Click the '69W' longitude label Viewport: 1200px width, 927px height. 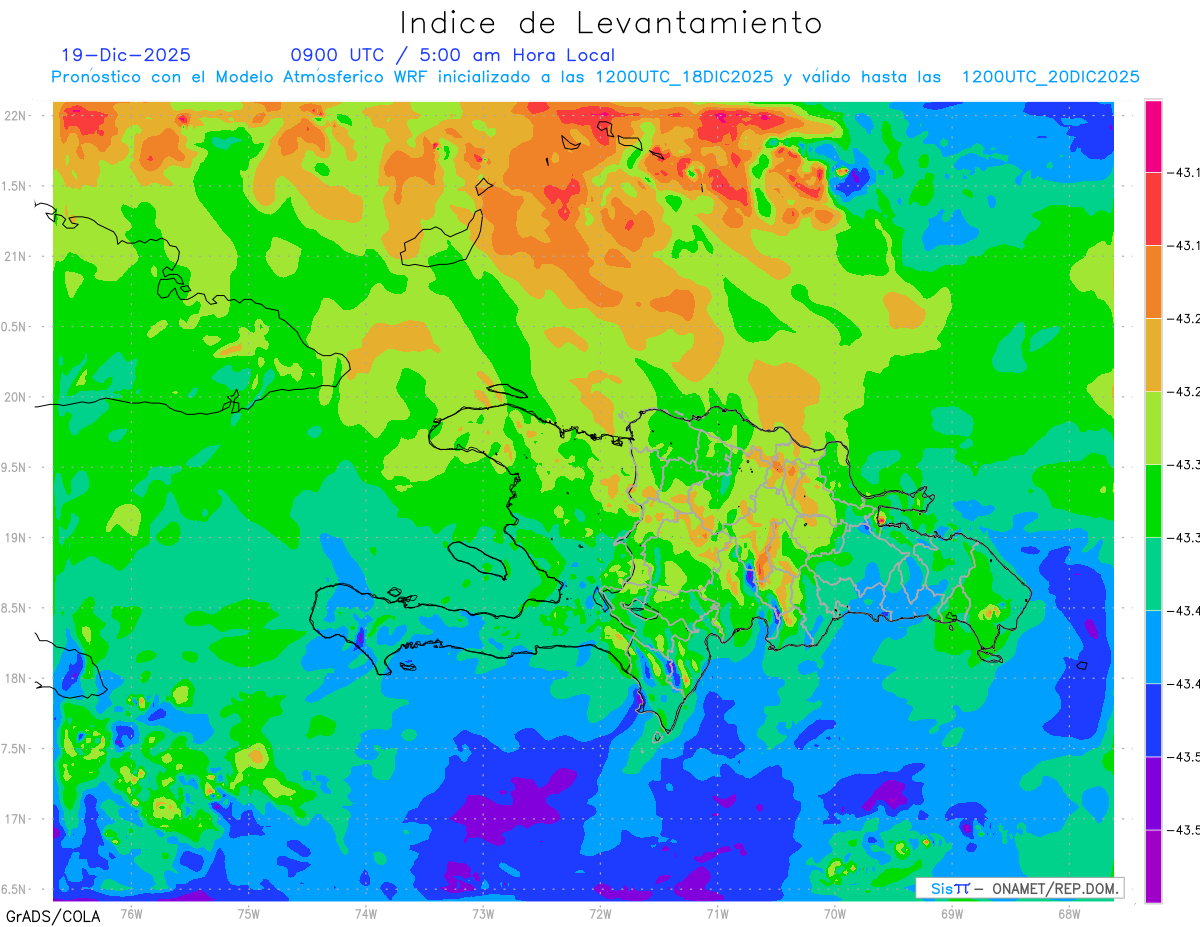coord(951,913)
